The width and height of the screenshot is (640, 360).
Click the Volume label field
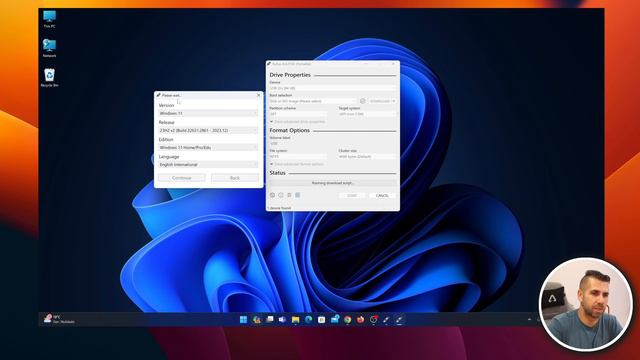tap(332, 144)
